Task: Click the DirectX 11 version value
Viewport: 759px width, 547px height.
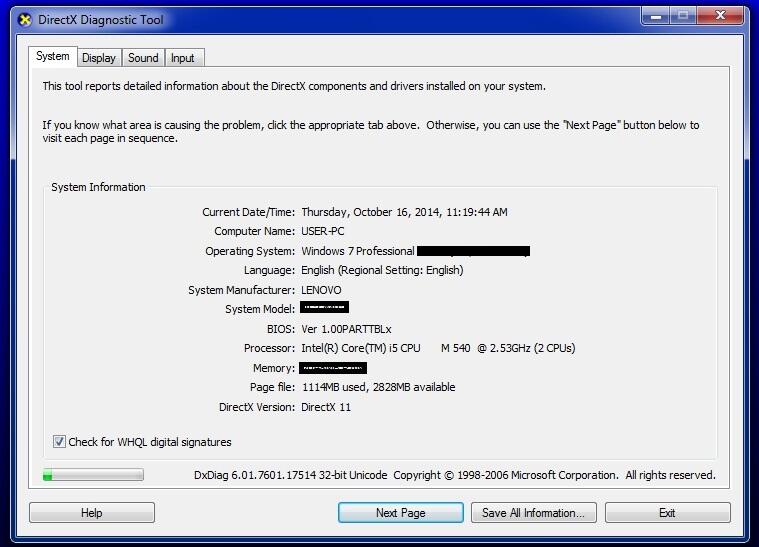Action: tap(326, 407)
